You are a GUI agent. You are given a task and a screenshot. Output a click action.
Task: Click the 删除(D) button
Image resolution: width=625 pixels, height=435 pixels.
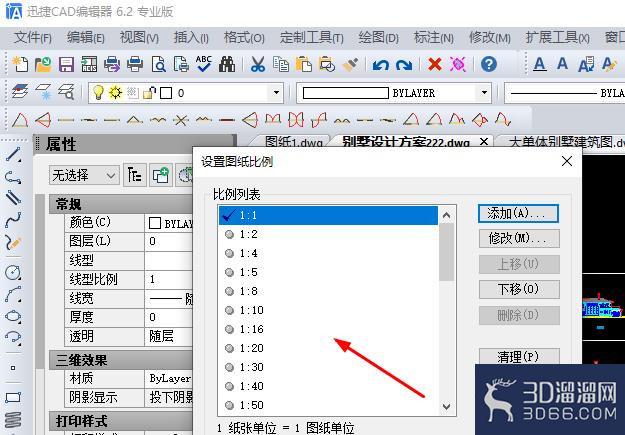coord(519,315)
